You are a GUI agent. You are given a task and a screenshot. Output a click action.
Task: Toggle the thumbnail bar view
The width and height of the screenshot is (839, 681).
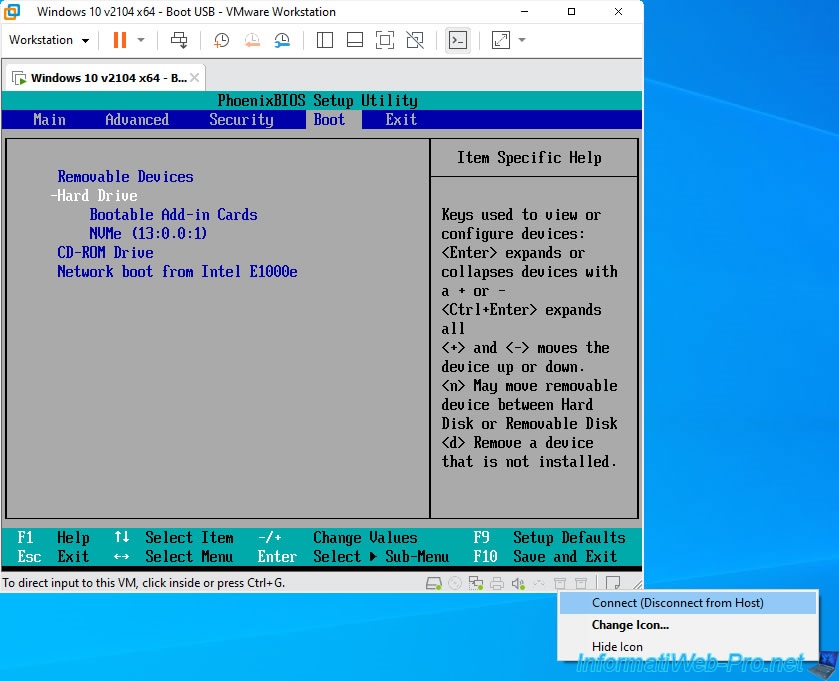tap(354, 40)
